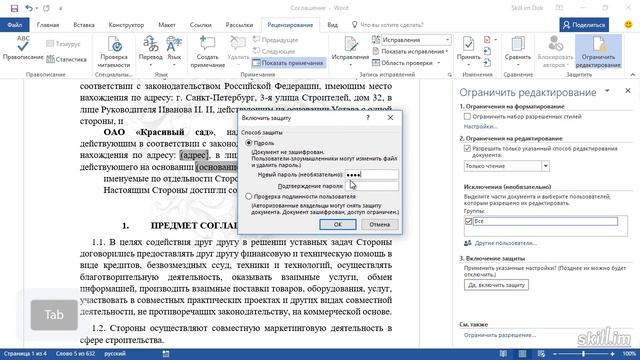Undo the last action in the quick access toolbar
The height and width of the screenshot is (360, 640).
coord(29,8)
